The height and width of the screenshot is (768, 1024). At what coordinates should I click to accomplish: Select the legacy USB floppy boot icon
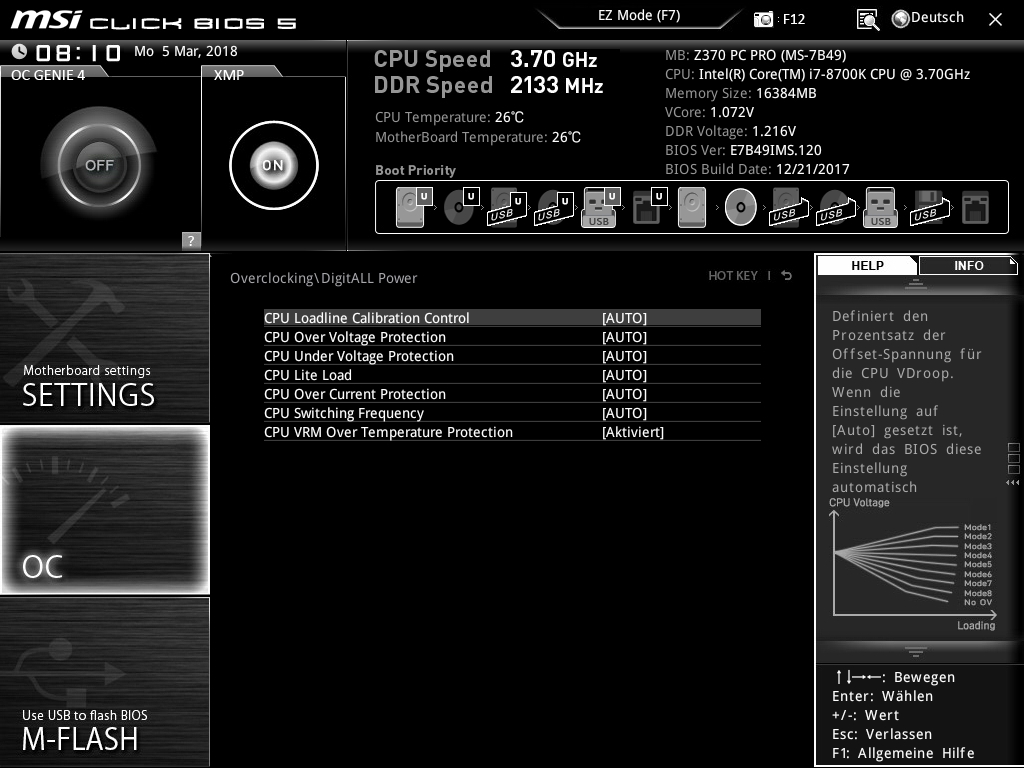[x=930, y=207]
